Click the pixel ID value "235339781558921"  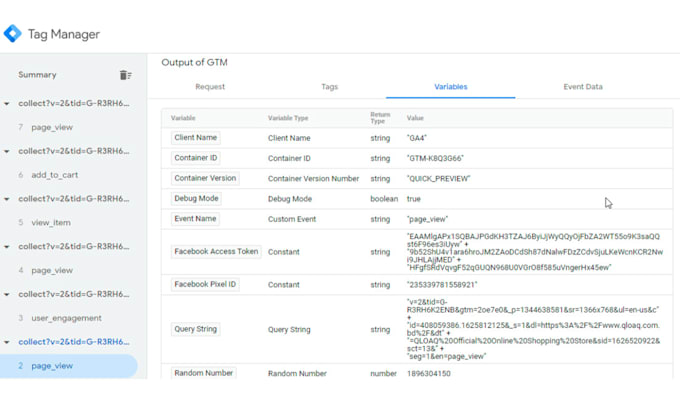point(442,285)
